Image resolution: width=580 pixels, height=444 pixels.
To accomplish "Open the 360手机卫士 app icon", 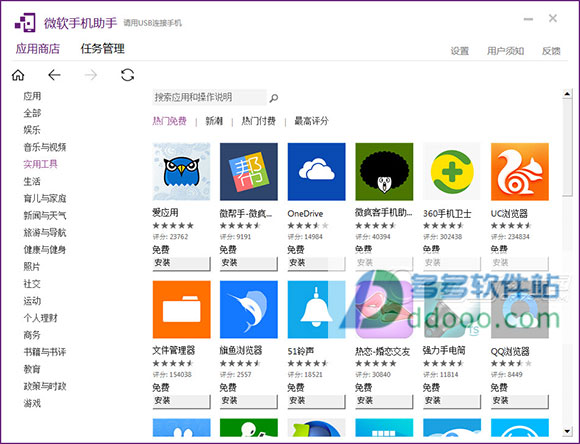I will [452, 172].
